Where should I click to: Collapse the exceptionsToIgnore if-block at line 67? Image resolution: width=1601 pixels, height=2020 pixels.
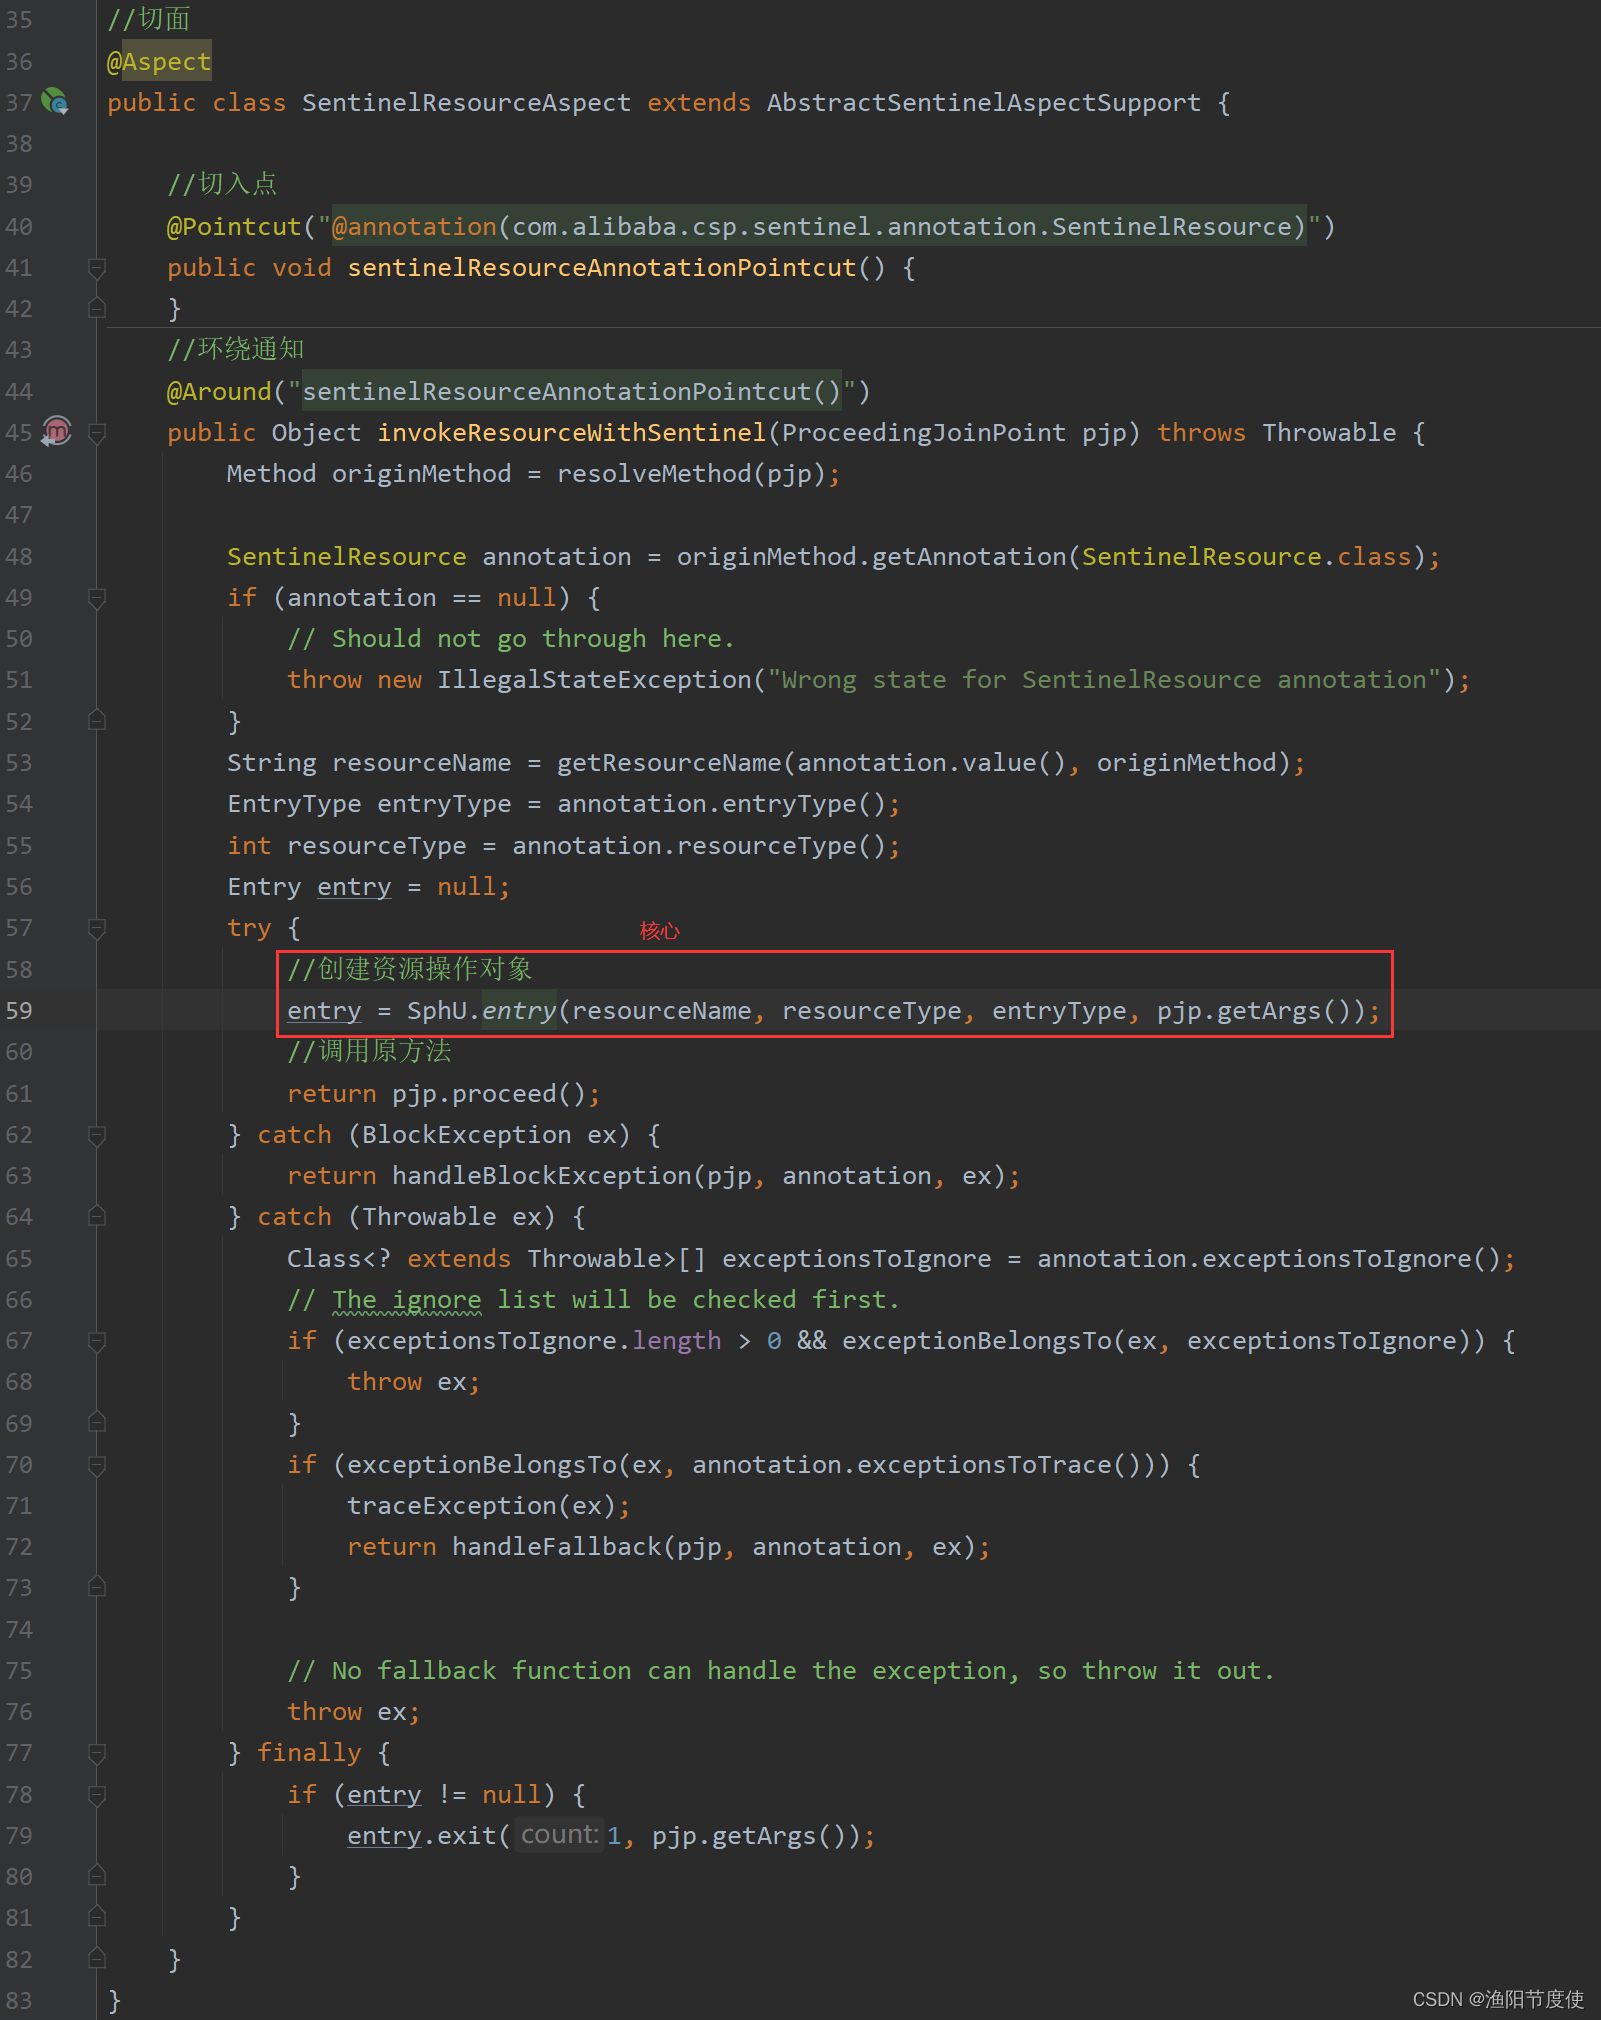[x=97, y=1341]
